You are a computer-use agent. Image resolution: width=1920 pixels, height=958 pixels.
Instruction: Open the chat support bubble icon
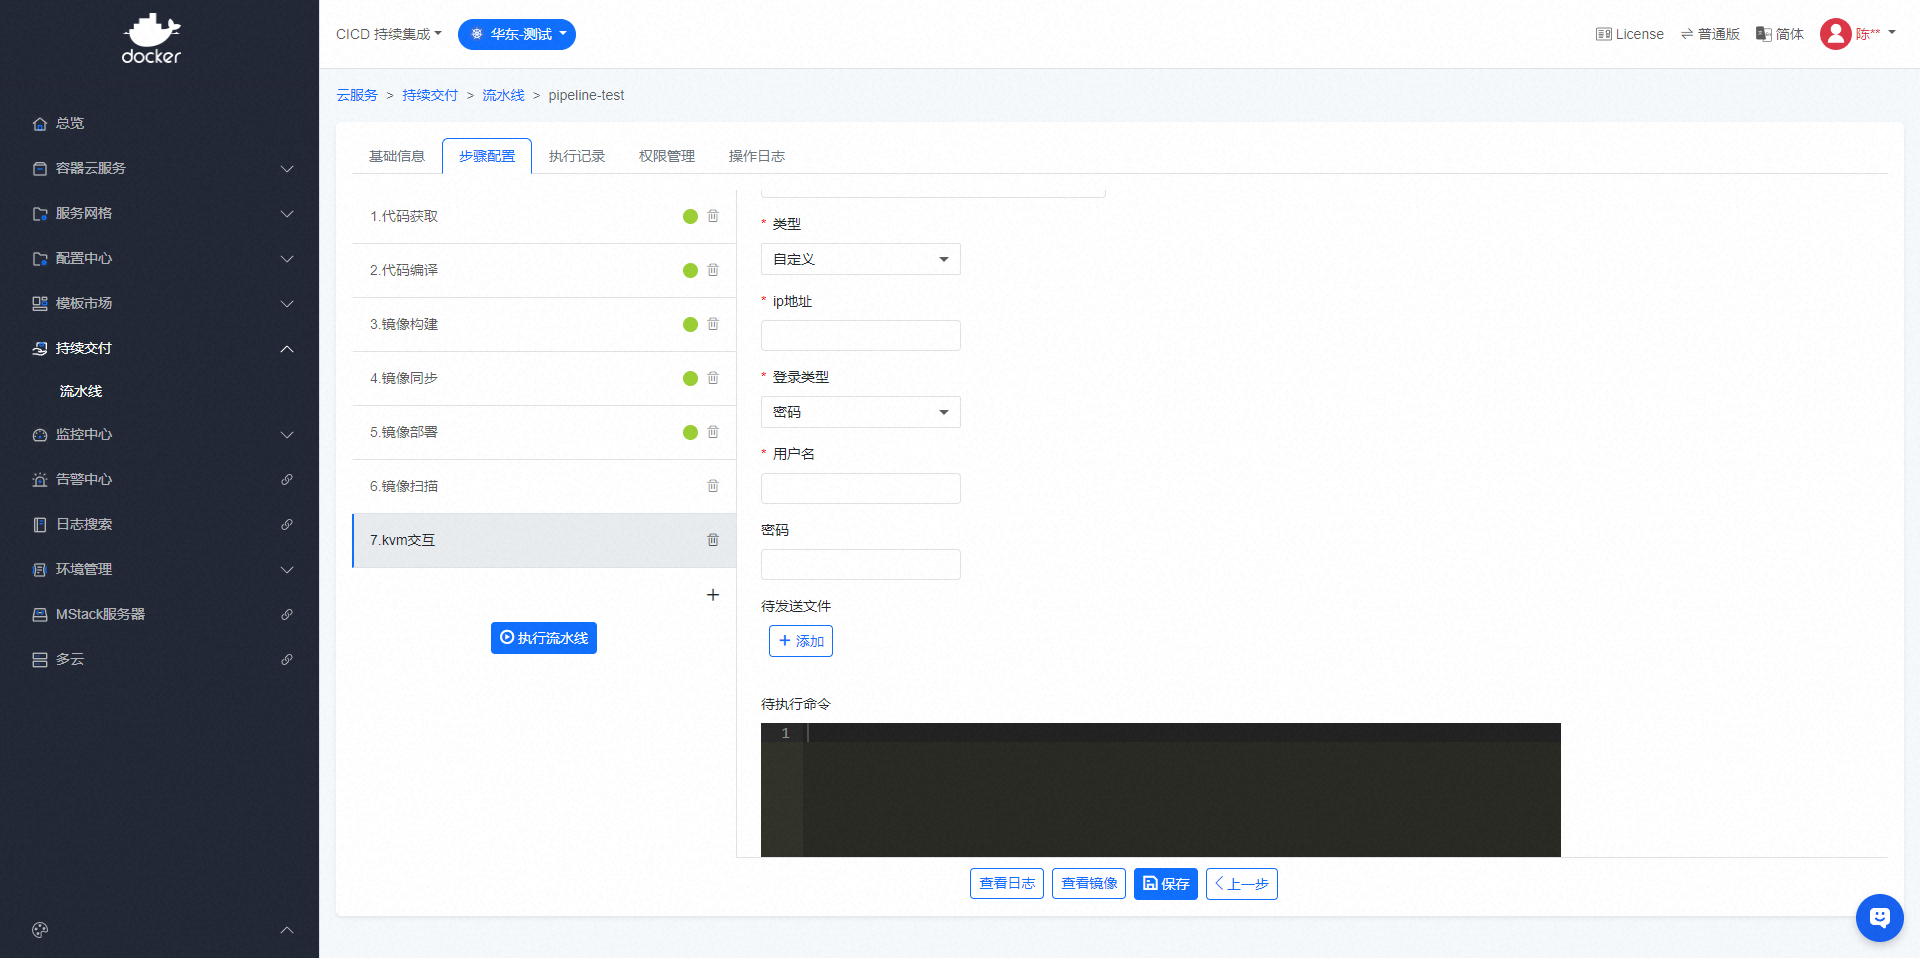1879,917
